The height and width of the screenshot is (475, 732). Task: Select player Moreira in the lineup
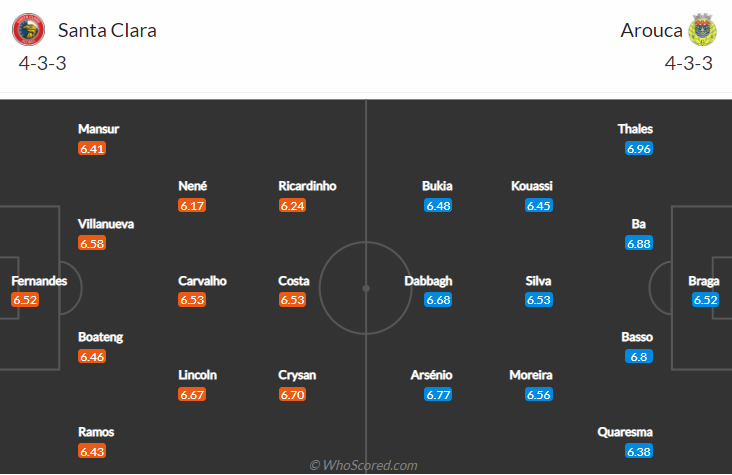coord(529,375)
